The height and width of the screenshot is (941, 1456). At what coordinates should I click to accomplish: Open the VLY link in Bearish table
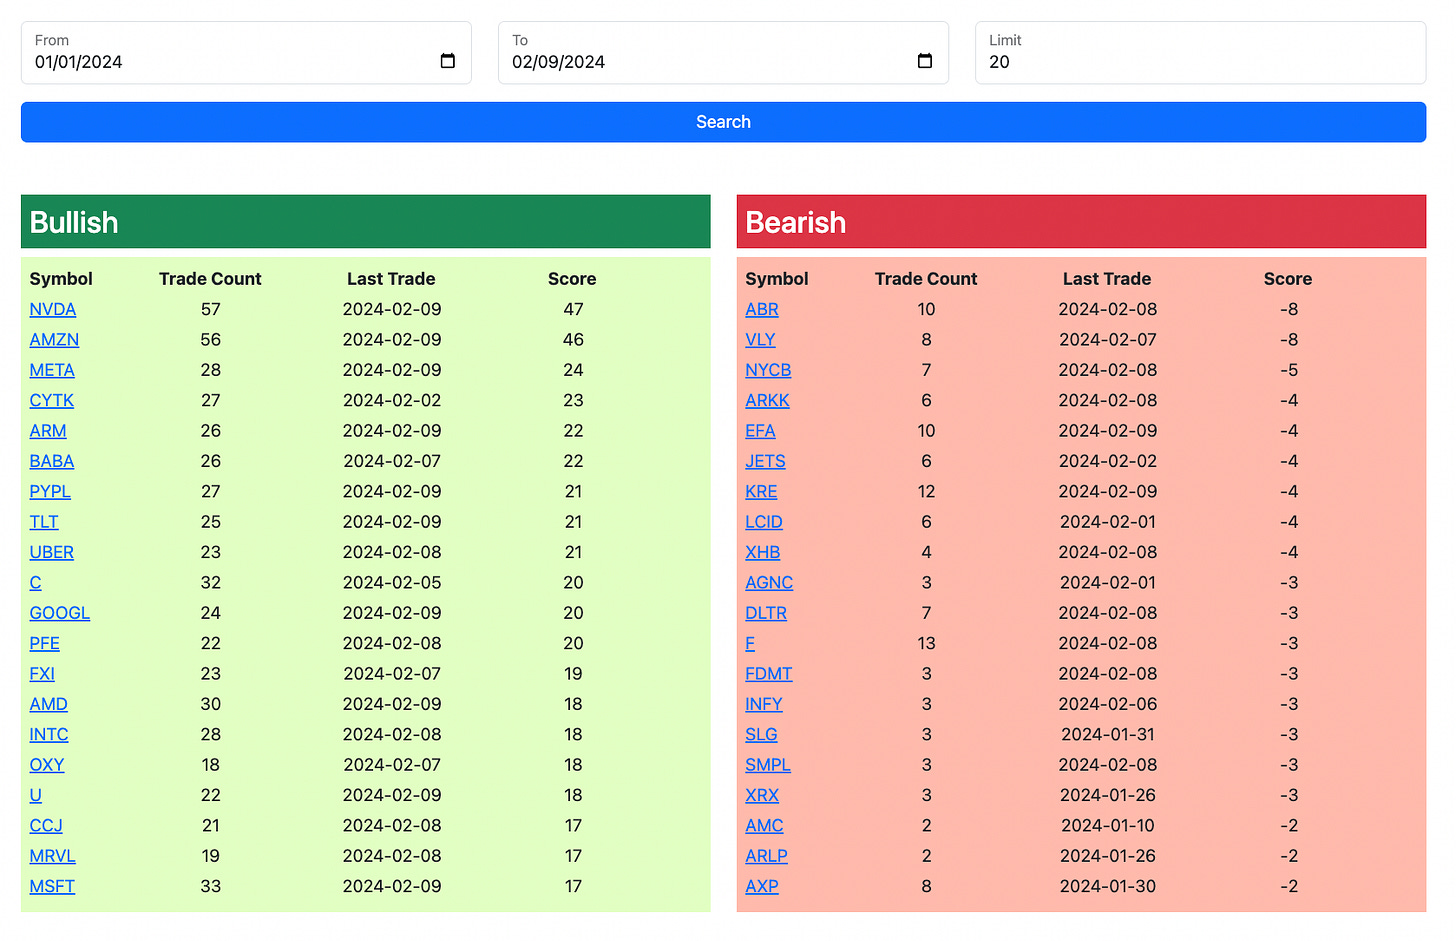point(761,340)
